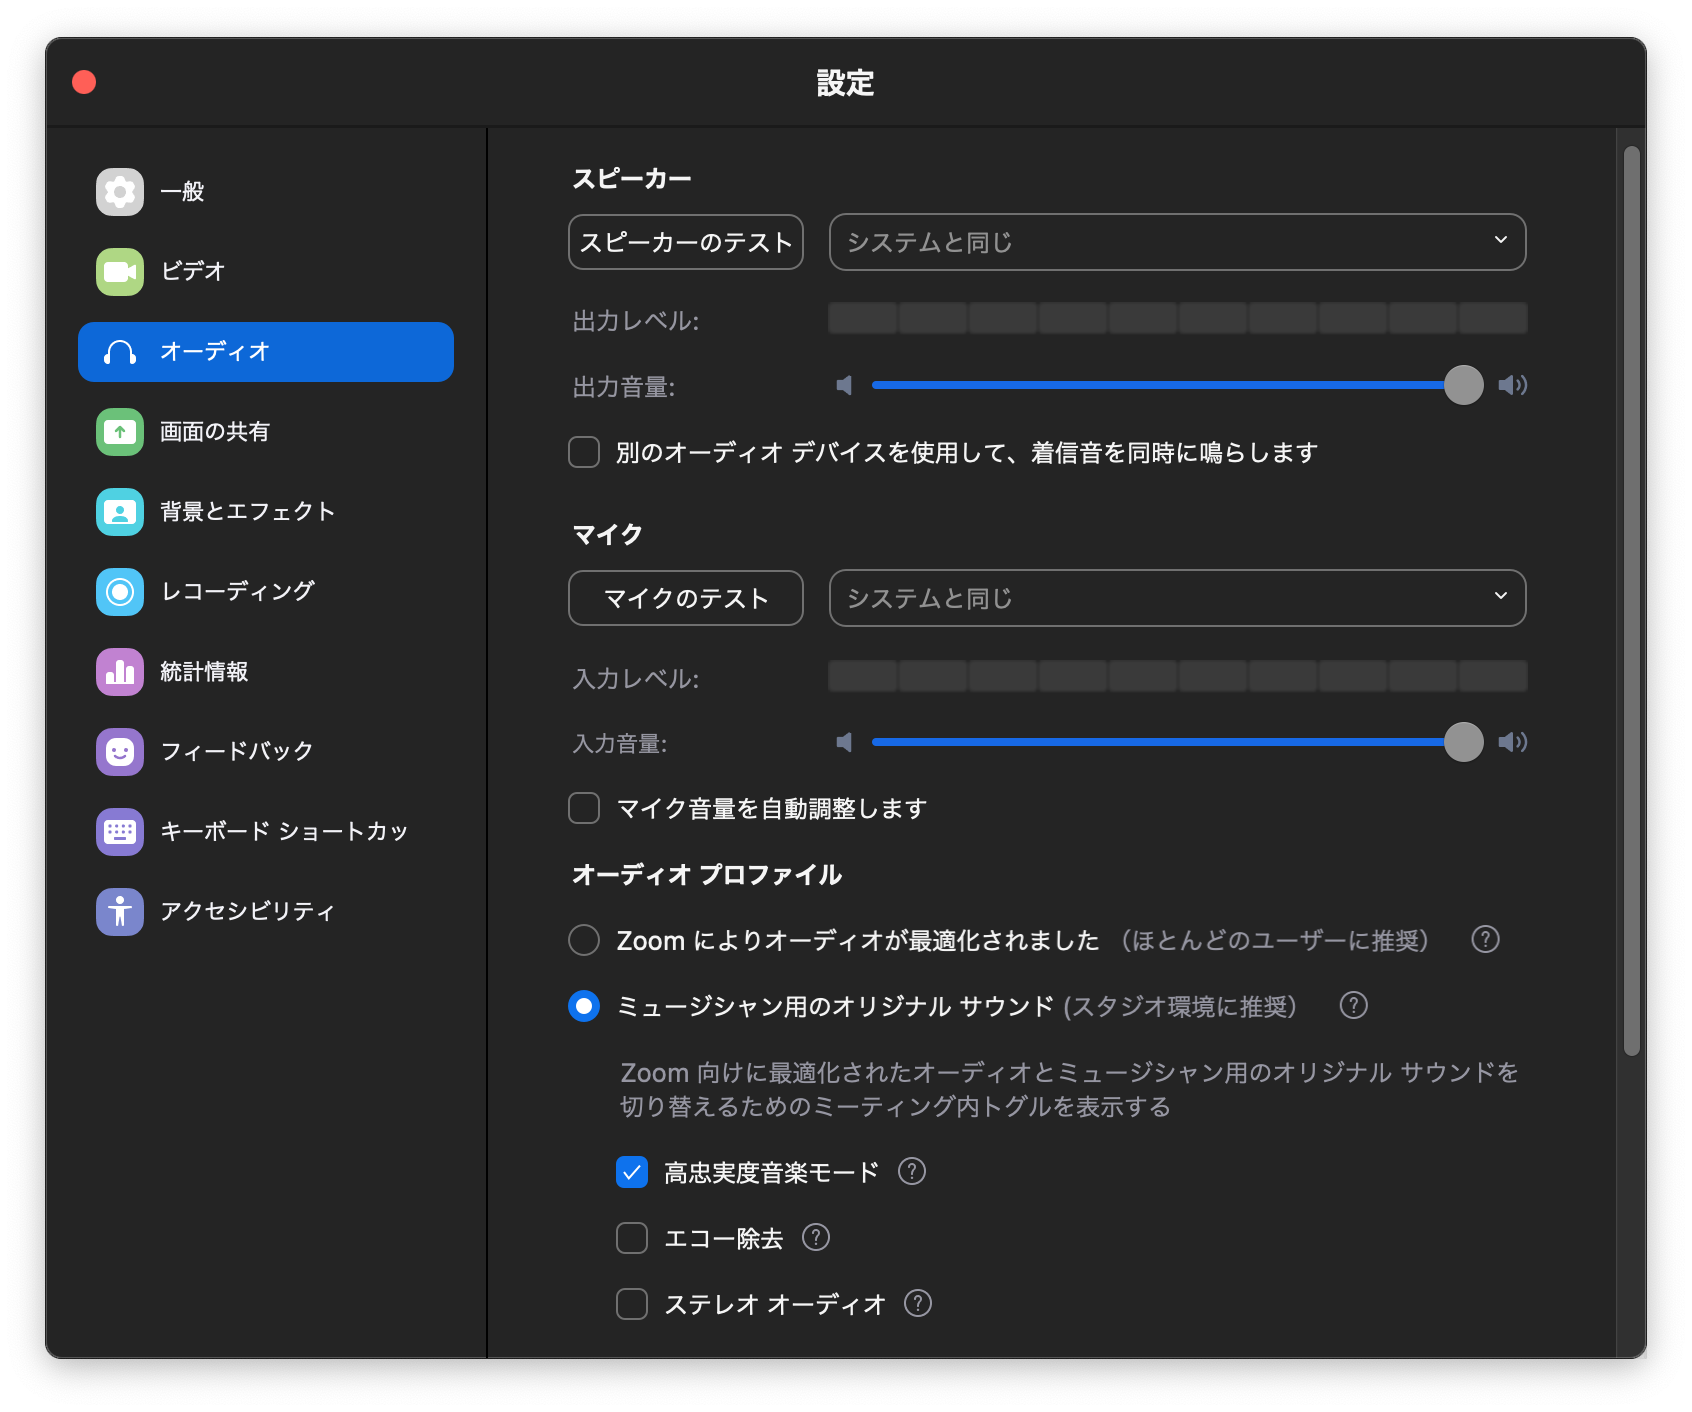Click the スピーカーのテスト button

coord(685,242)
